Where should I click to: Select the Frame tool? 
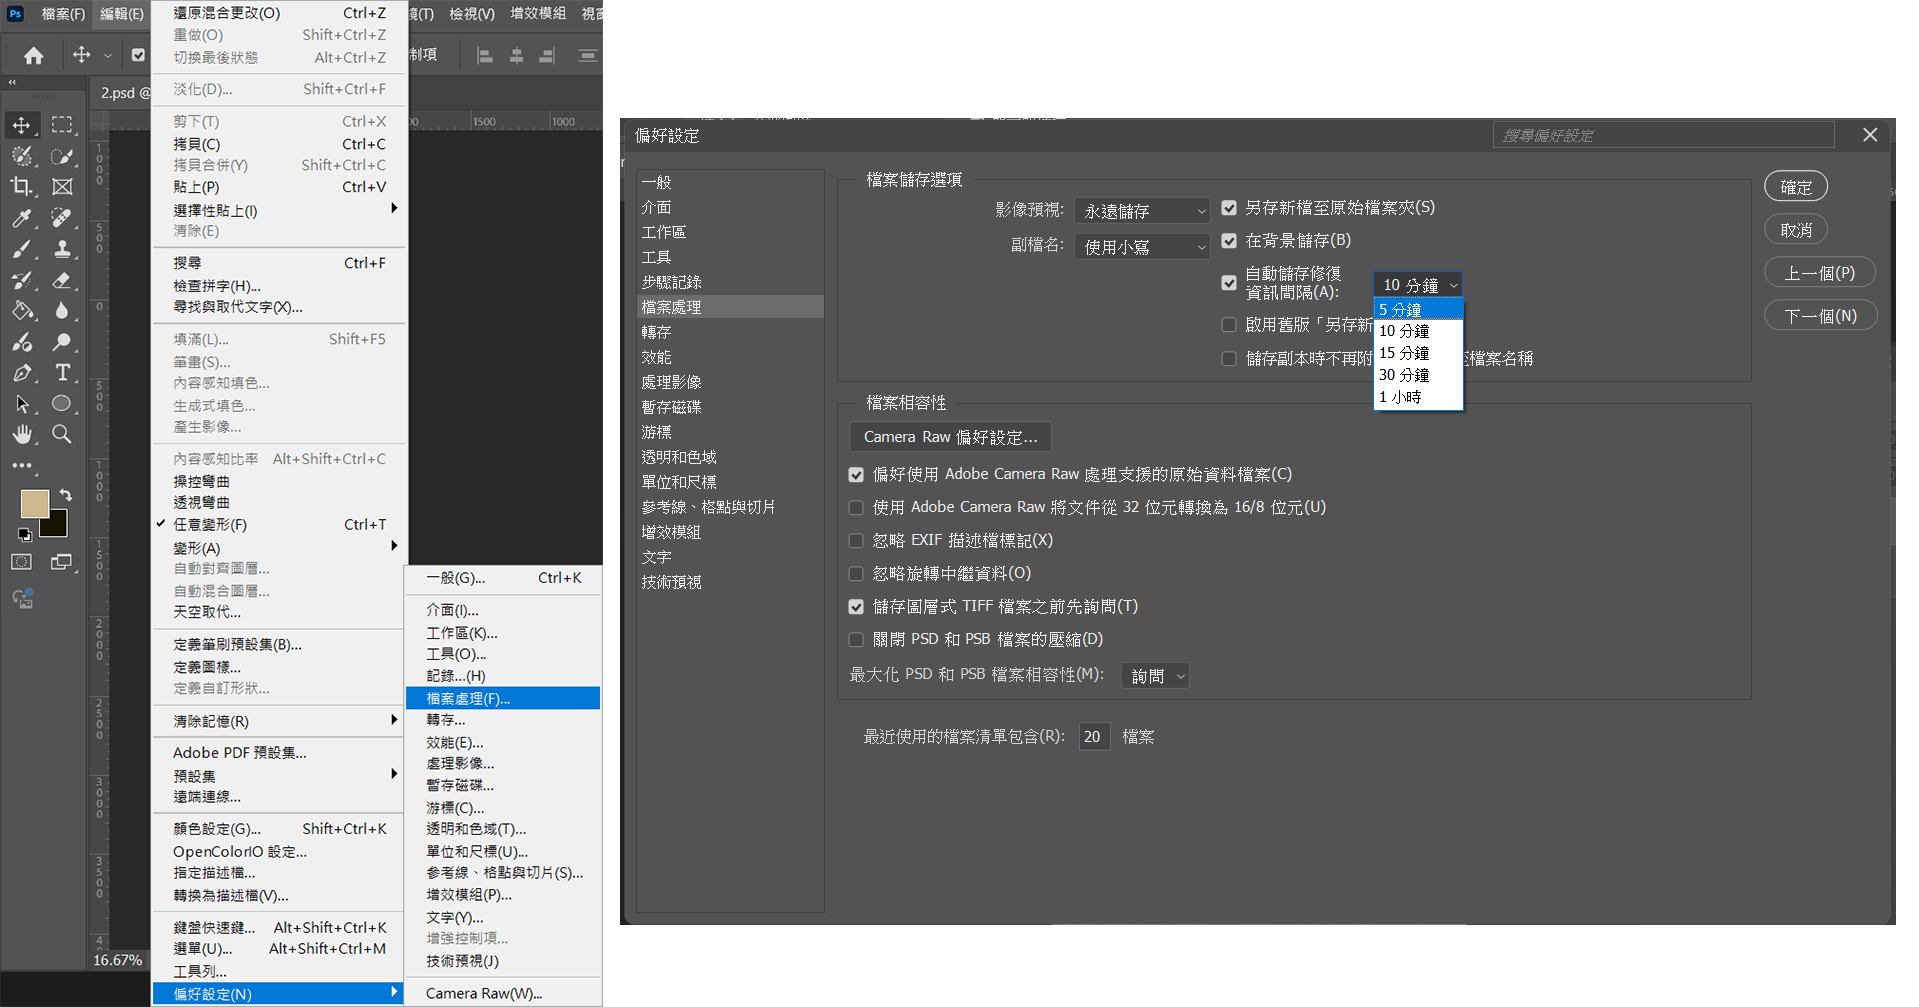pos(62,187)
